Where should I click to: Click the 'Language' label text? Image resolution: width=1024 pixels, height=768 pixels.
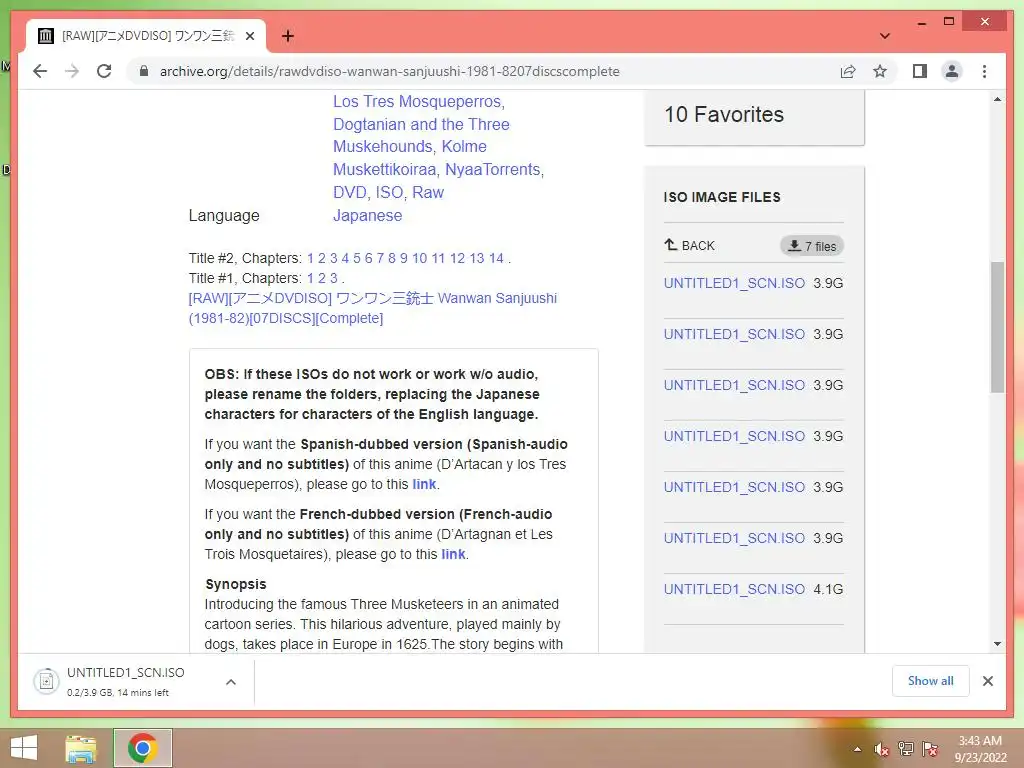[x=224, y=216]
